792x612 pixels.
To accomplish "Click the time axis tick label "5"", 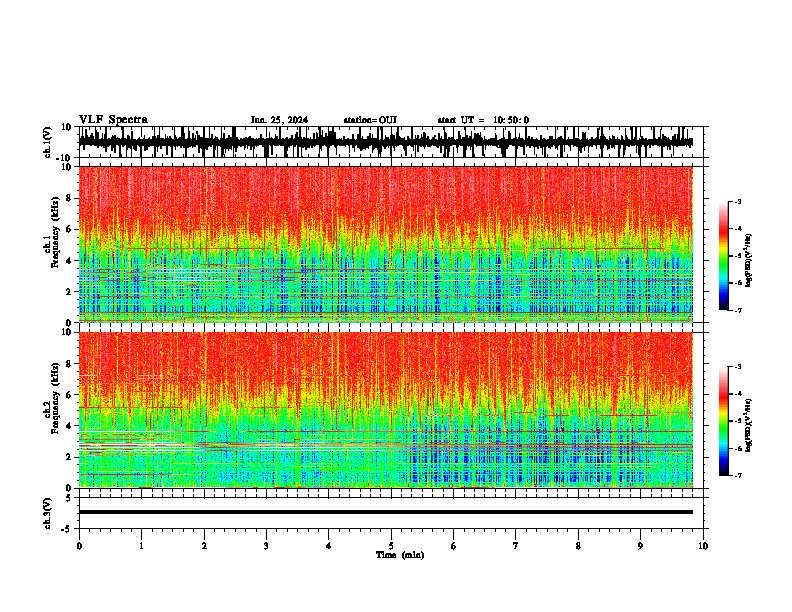I will [x=391, y=546].
